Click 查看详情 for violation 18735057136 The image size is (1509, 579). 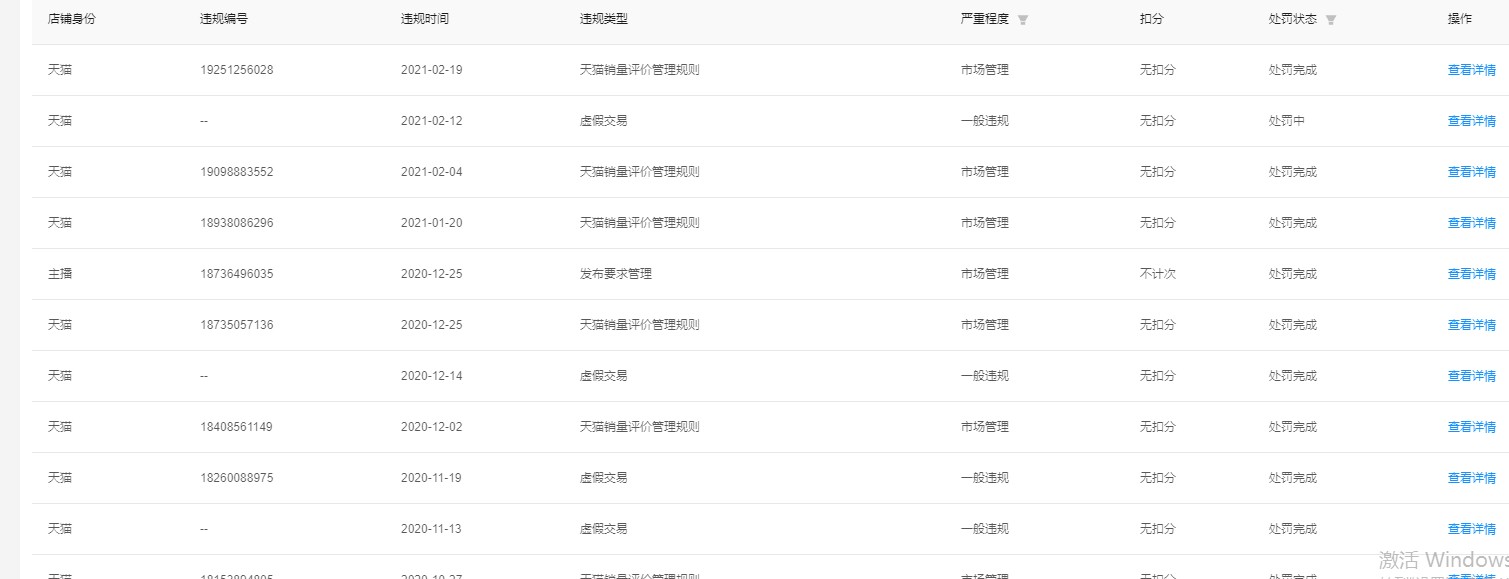(x=1472, y=325)
